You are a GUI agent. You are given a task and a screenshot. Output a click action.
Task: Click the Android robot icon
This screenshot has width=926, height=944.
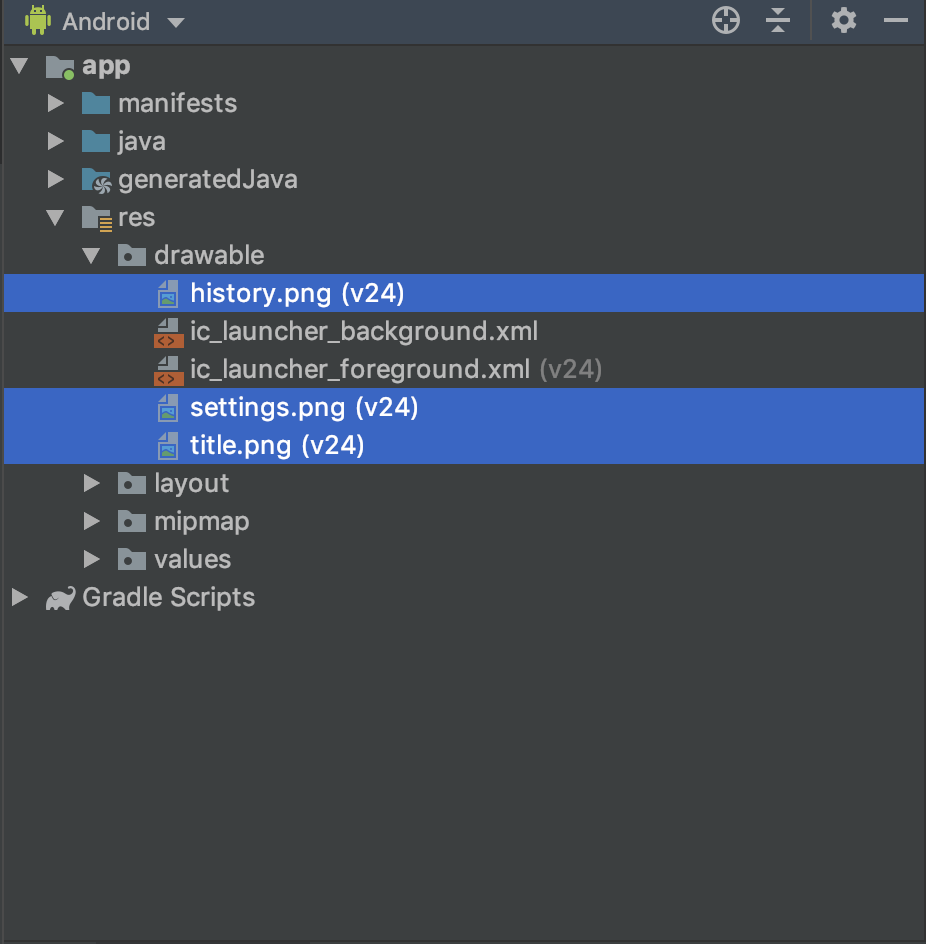[x=38, y=21]
